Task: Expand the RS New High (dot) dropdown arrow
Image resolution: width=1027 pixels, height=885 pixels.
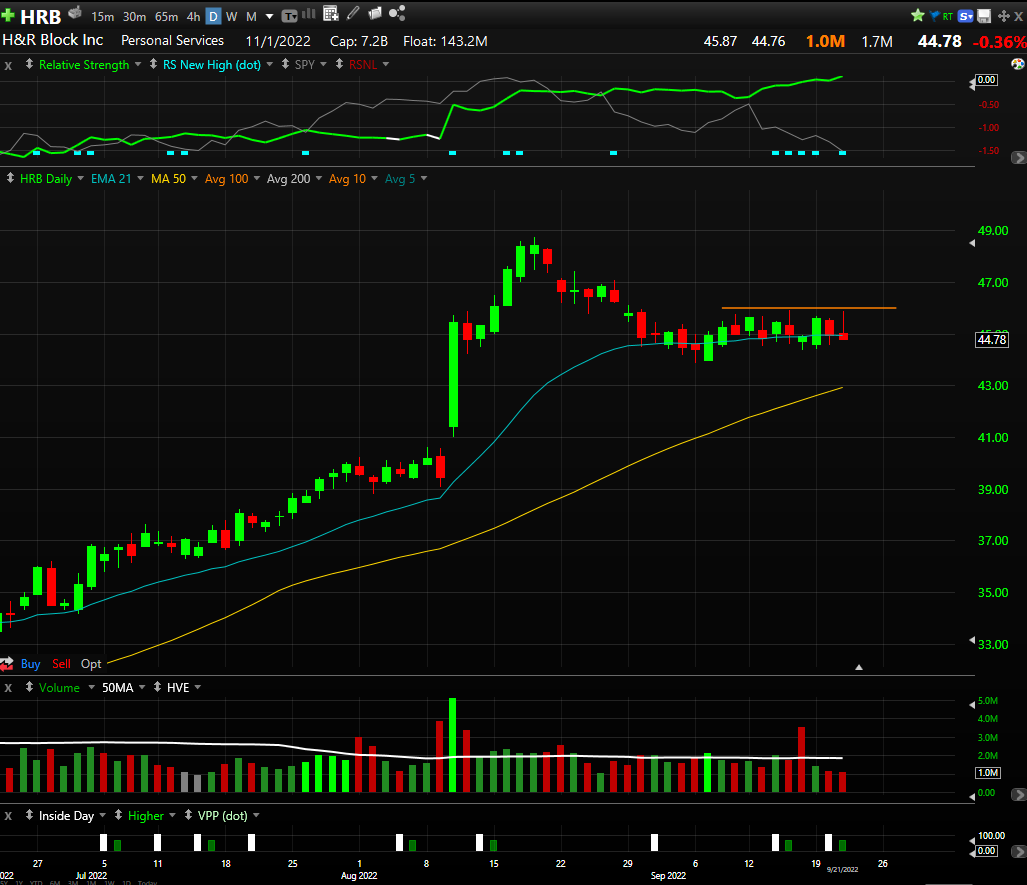Action: [269, 65]
